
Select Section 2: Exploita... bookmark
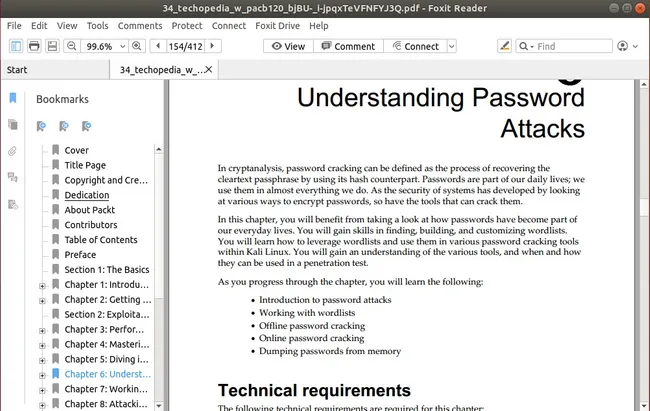coord(107,314)
